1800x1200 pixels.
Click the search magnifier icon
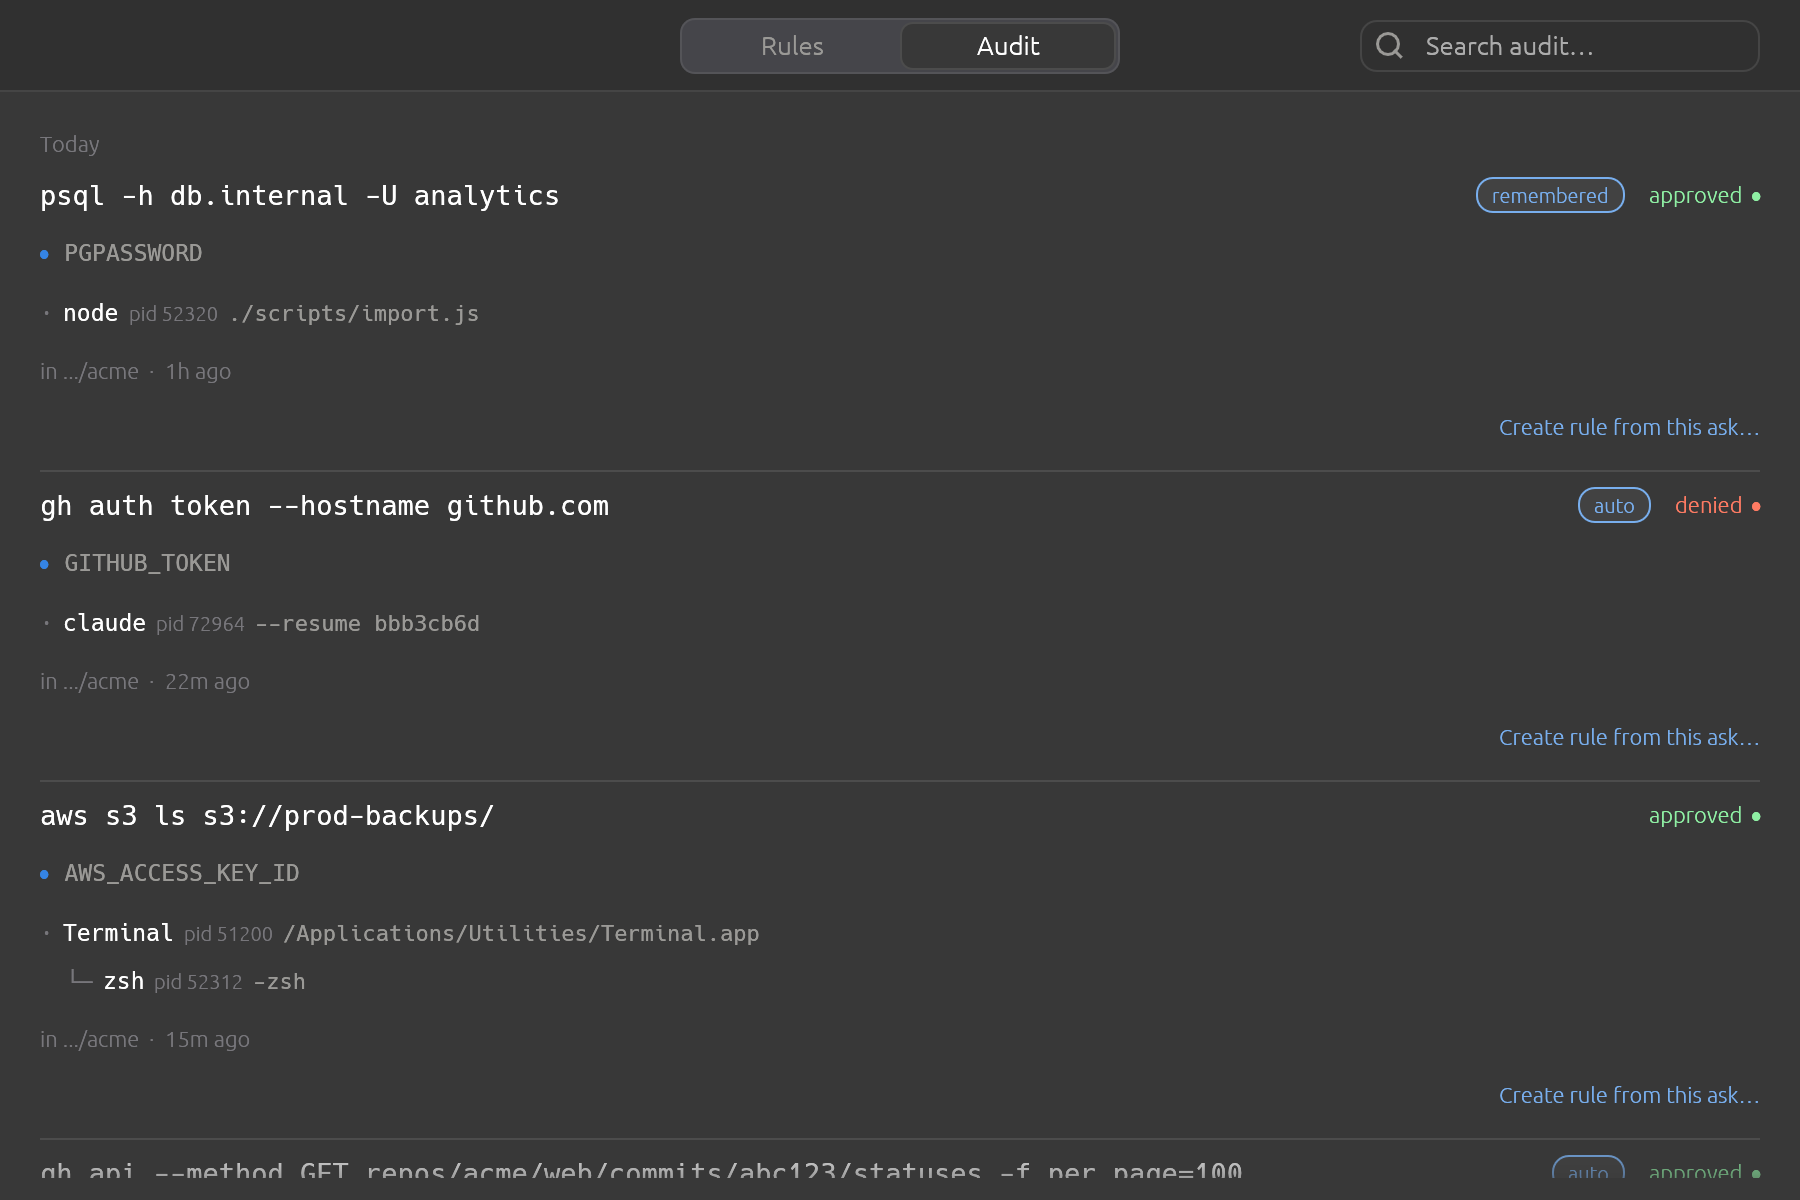pyautogui.click(x=1389, y=45)
